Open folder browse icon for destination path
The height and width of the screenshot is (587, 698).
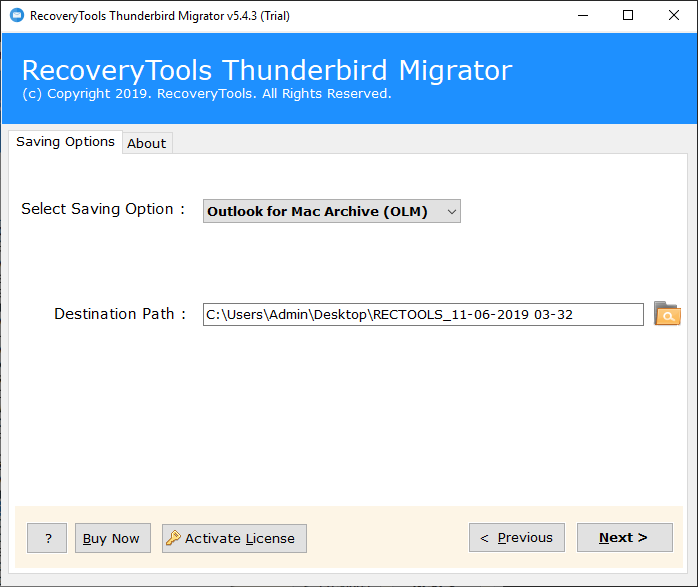pyautogui.click(x=667, y=314)
